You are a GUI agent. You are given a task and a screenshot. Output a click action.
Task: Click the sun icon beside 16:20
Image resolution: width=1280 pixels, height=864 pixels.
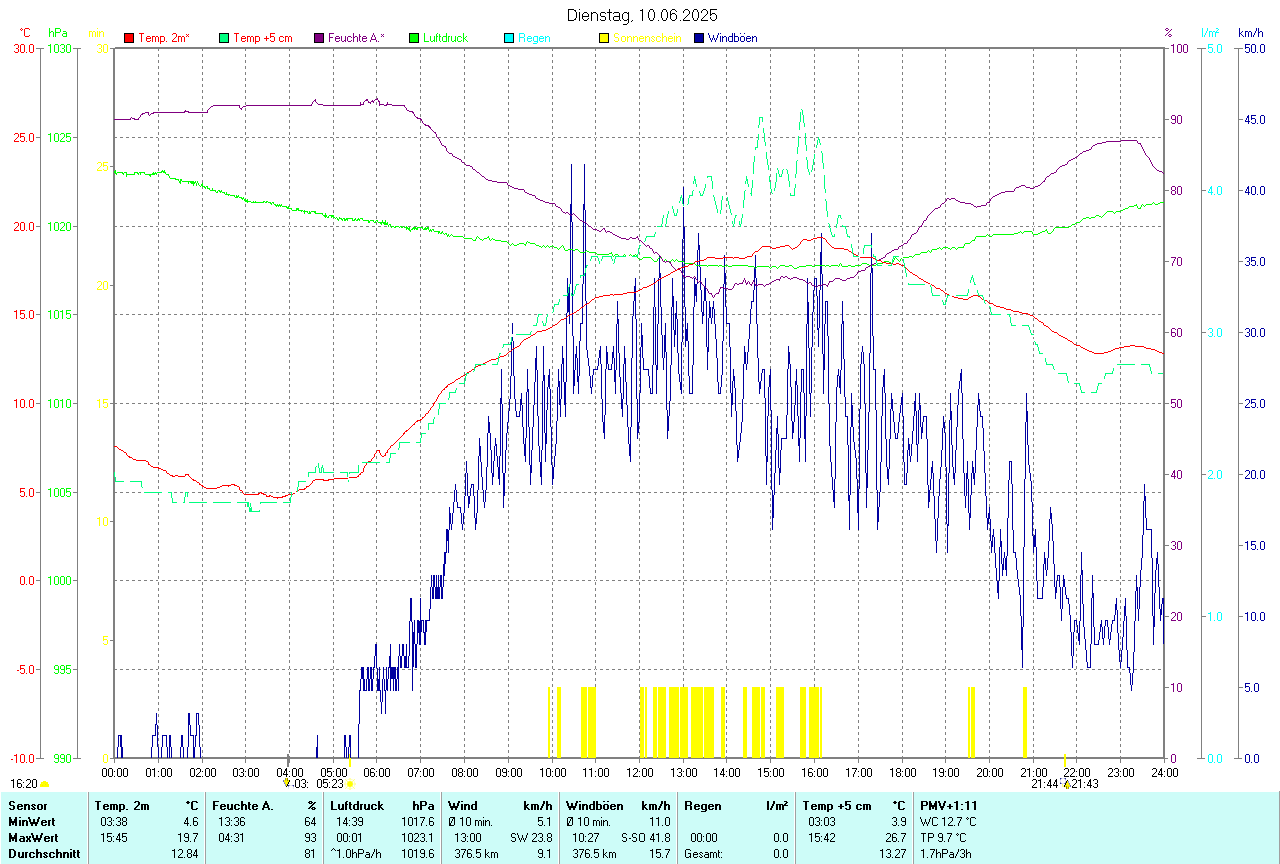[x=44, y=784]
